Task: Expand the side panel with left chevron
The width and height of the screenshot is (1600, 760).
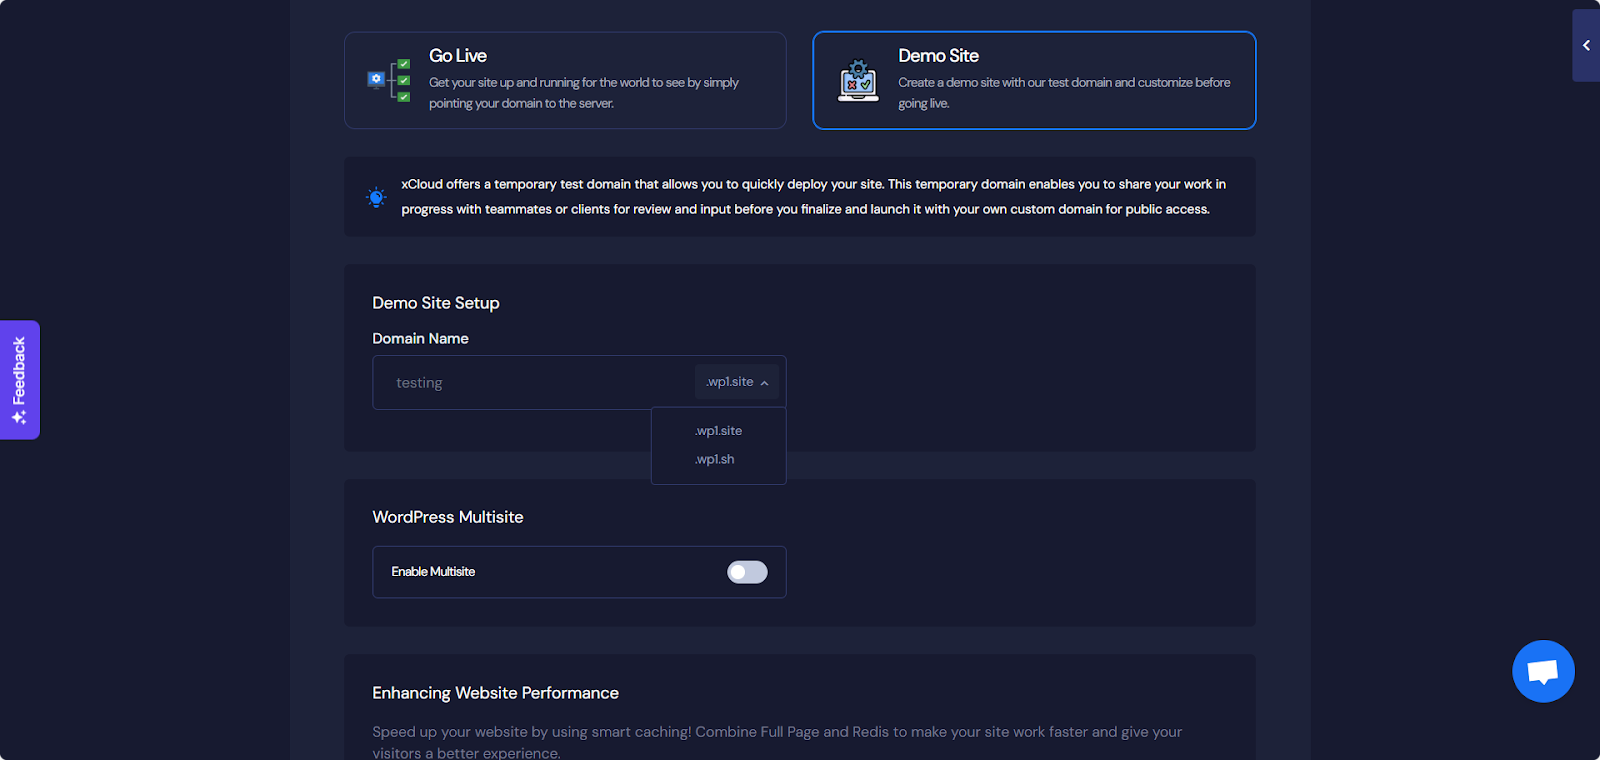Action: coord(1586,46)
